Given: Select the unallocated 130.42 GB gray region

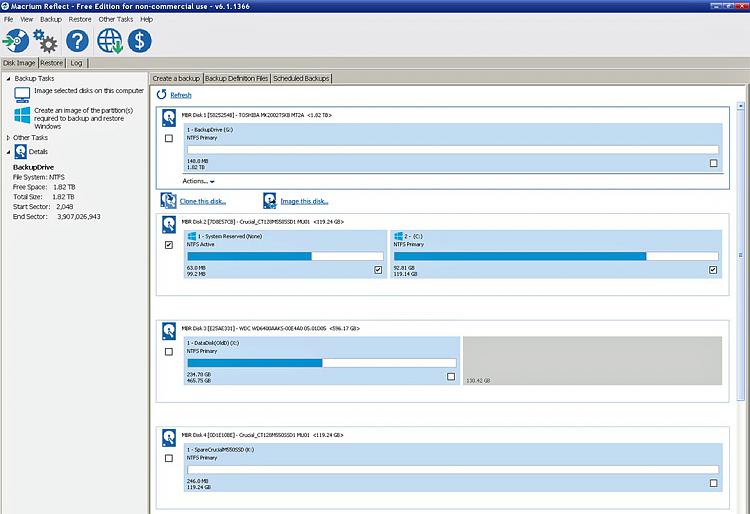Looking at the screenshot, I should coord(592,361).
